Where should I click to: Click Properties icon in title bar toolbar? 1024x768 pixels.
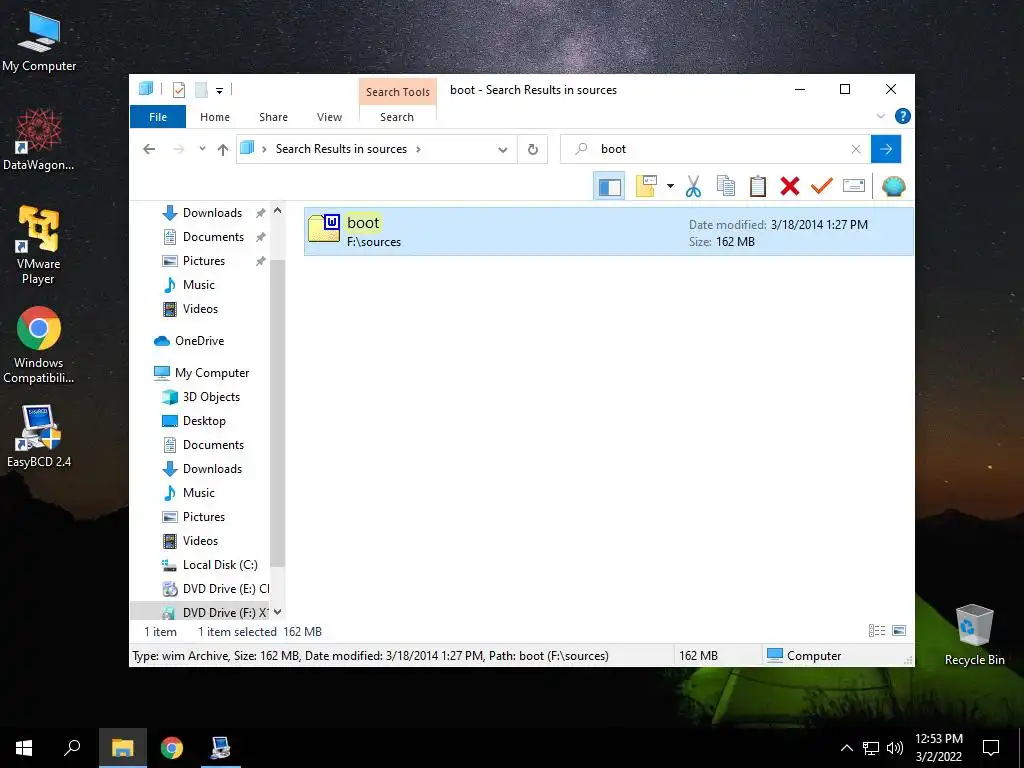(x=178, y=89)
